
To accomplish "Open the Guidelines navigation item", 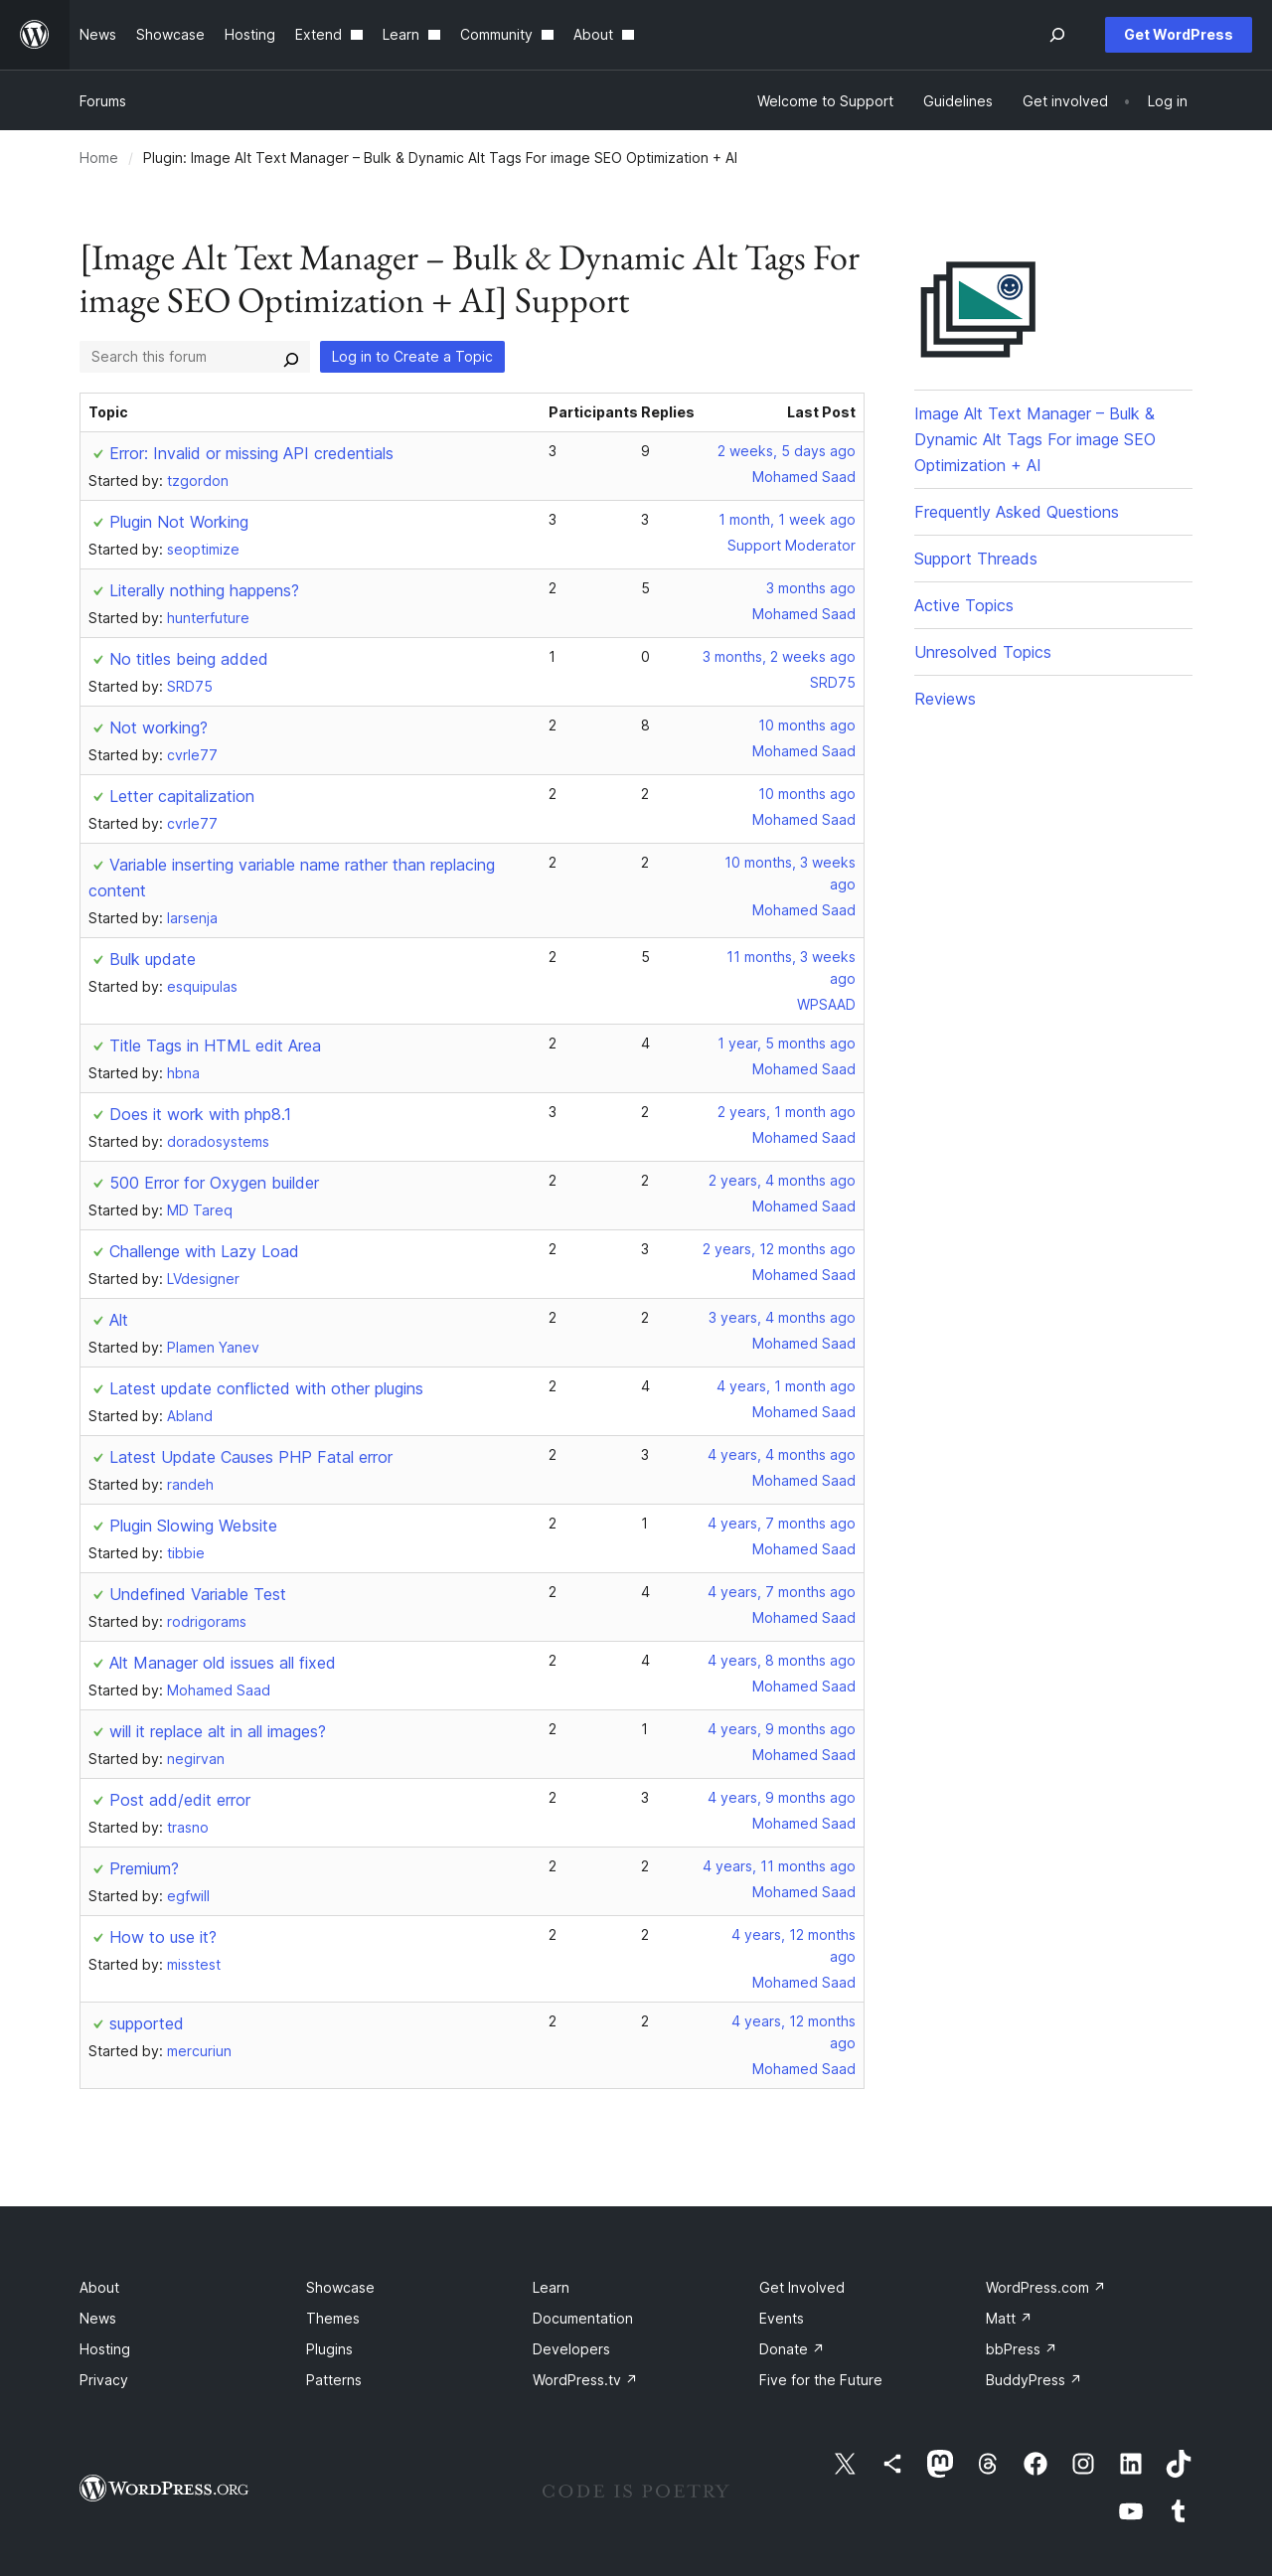I will (x=957, y=101).
